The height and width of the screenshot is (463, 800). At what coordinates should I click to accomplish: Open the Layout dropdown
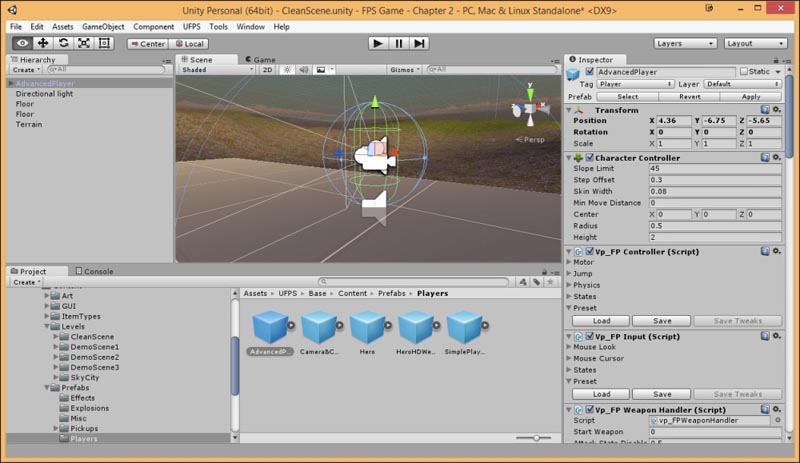754,43
